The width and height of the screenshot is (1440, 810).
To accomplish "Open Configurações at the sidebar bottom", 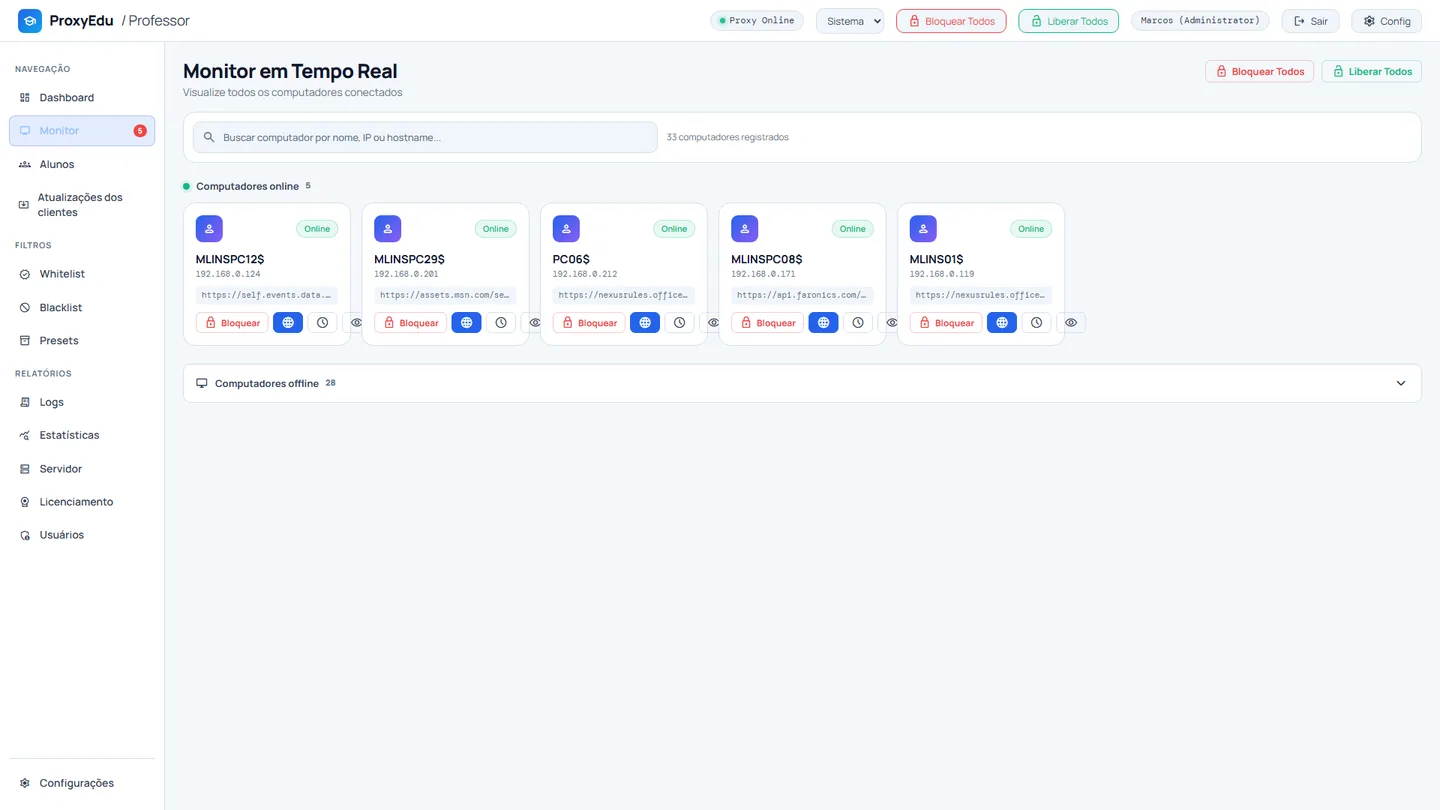I will coord(82,783).
